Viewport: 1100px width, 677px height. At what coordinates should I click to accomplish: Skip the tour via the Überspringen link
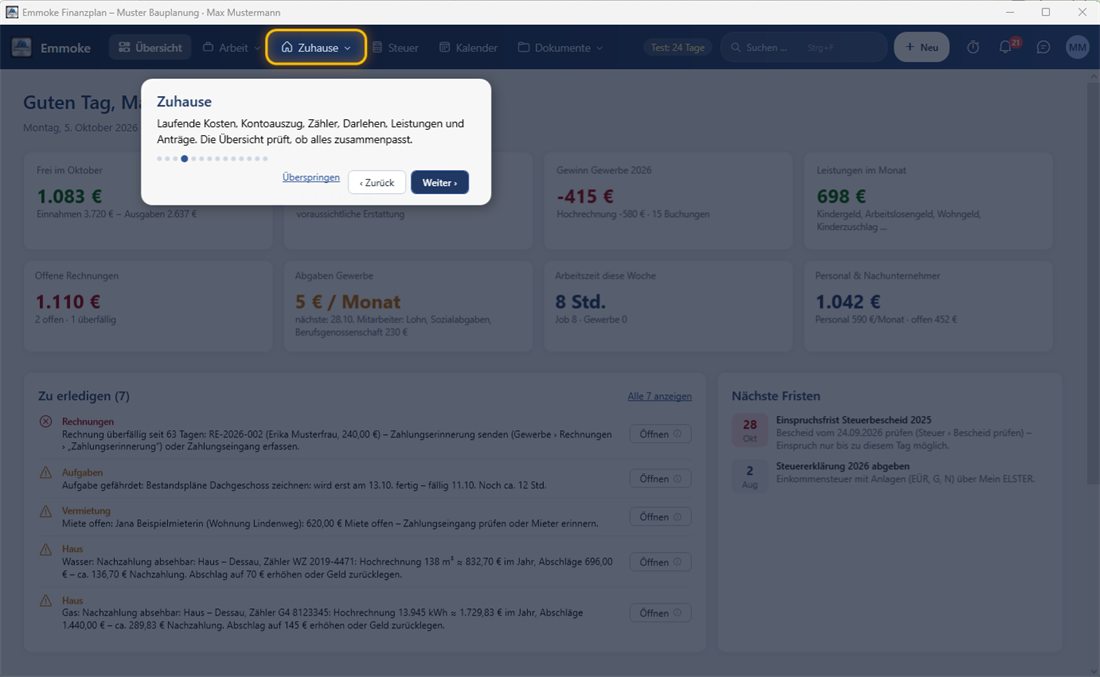(311, 177)
